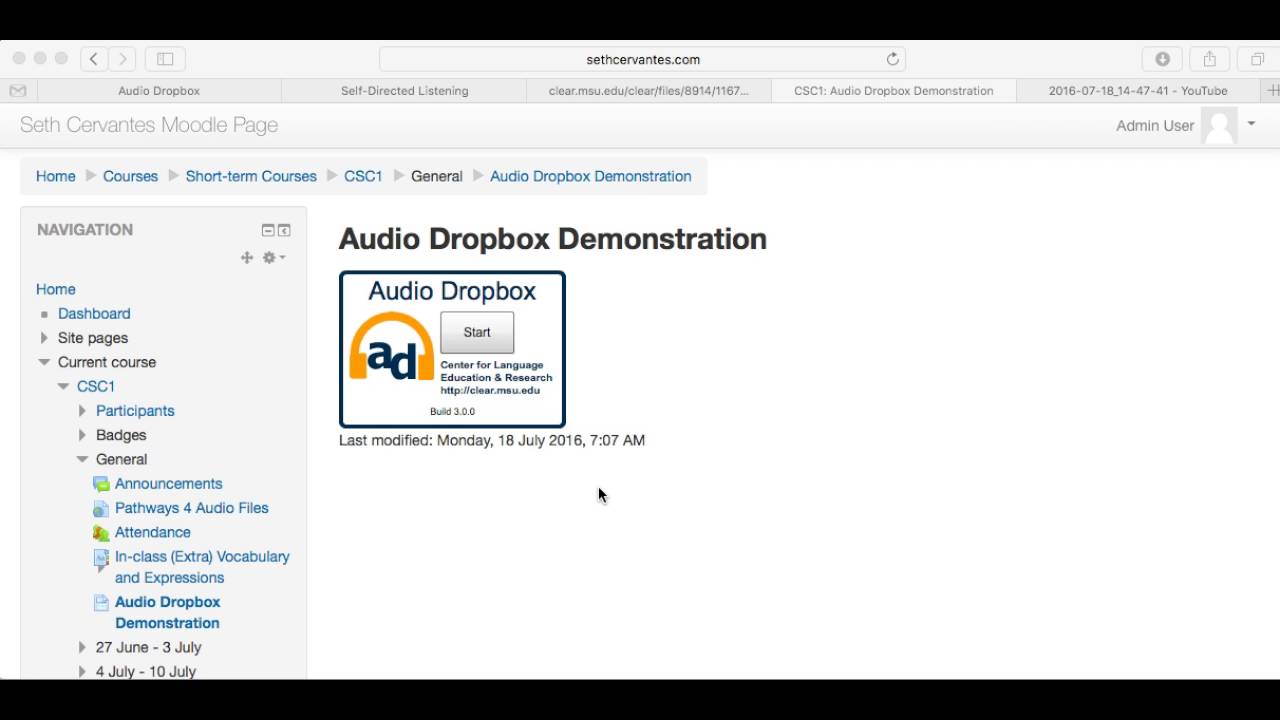Click the Last modified date text
This screenshot has height=720, width=1280.
pyautogui.click(x=492, y=440)
